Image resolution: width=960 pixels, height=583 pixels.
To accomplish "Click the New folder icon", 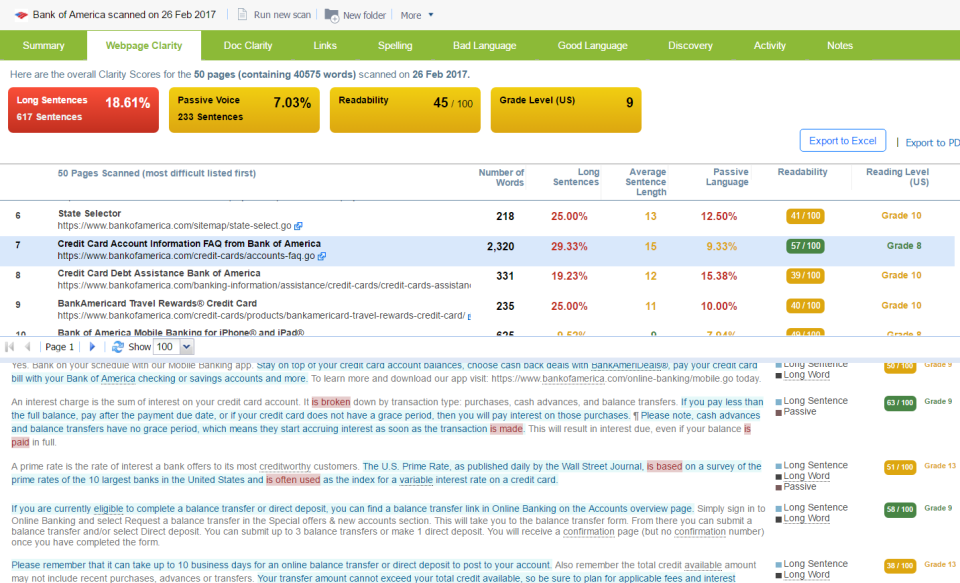I will [x=331, y=15].
